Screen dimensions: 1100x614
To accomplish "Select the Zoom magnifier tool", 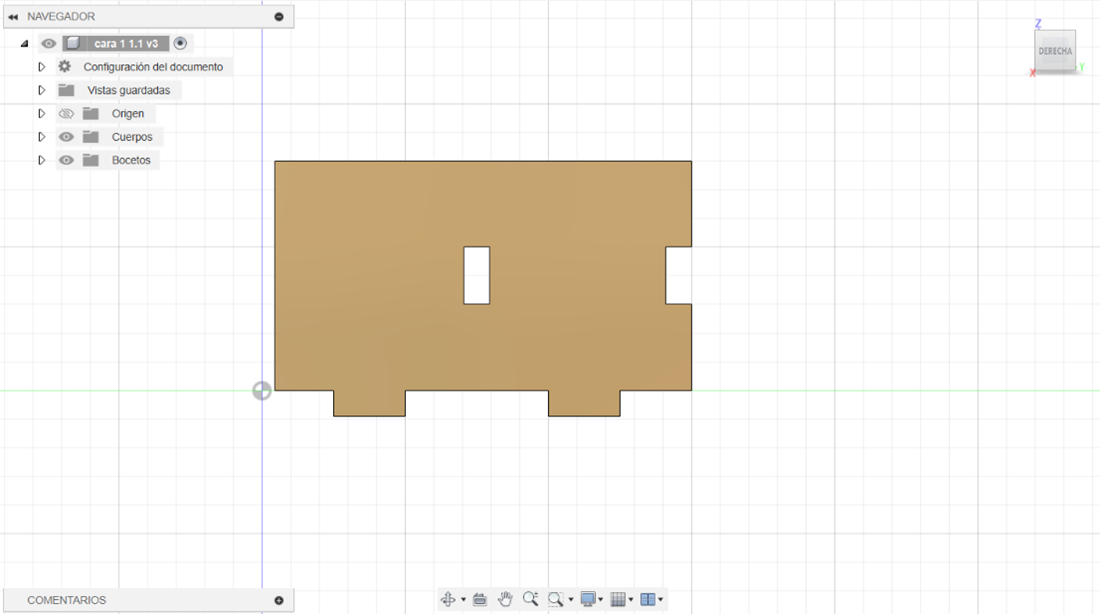I will [x=530, y=599].
